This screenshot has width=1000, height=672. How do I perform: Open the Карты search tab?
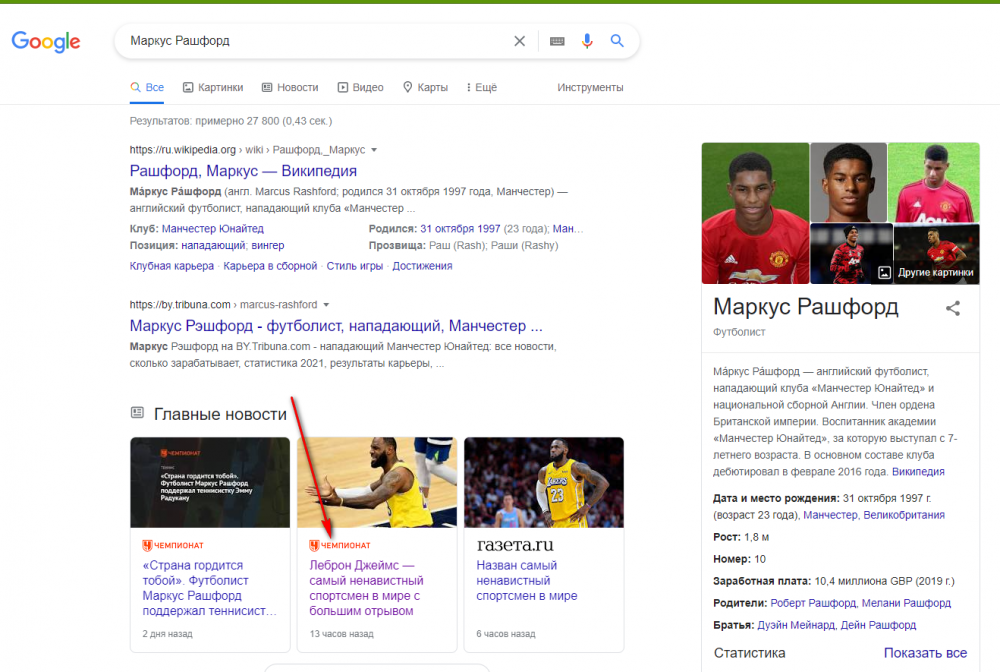(x=425, y=88)
